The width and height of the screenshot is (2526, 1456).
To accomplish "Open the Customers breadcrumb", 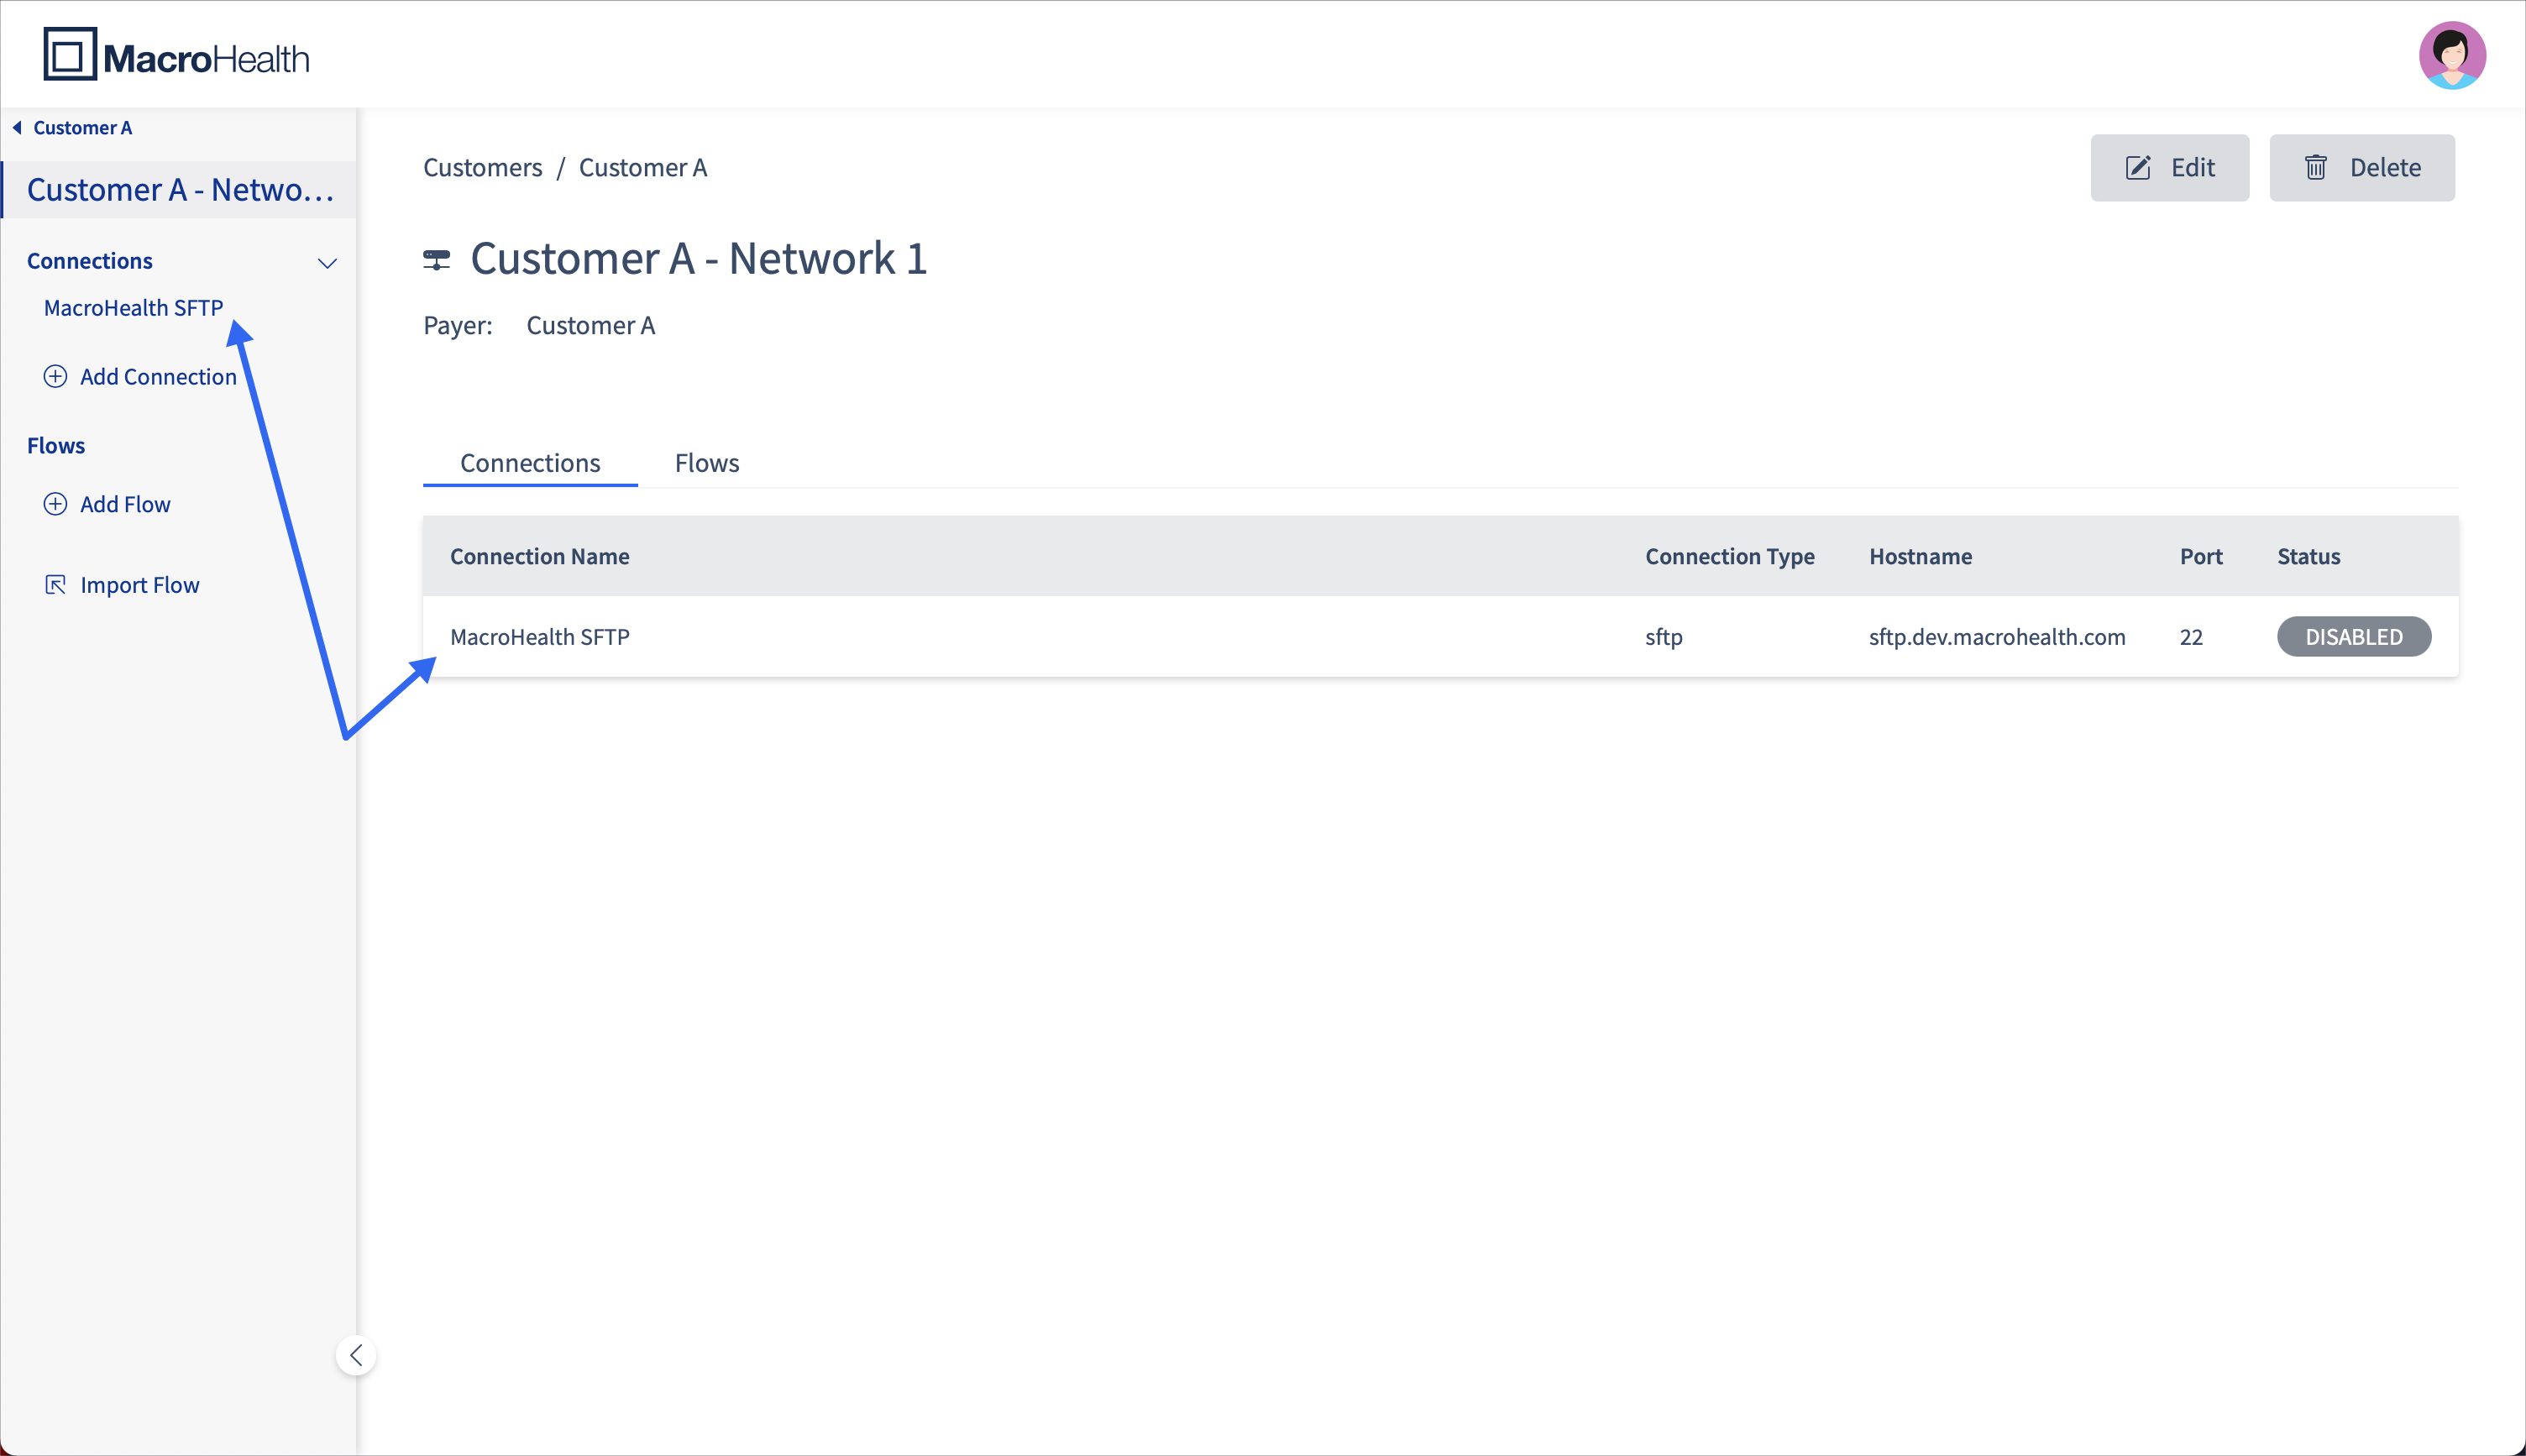I will click(483, 168).
